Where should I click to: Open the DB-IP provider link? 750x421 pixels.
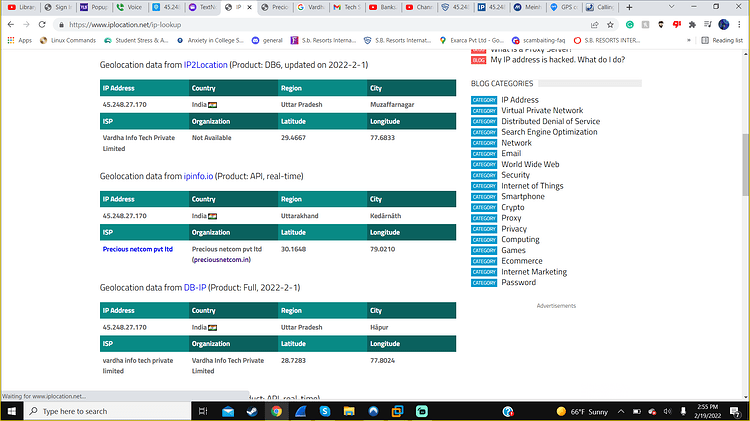(195, 288)
